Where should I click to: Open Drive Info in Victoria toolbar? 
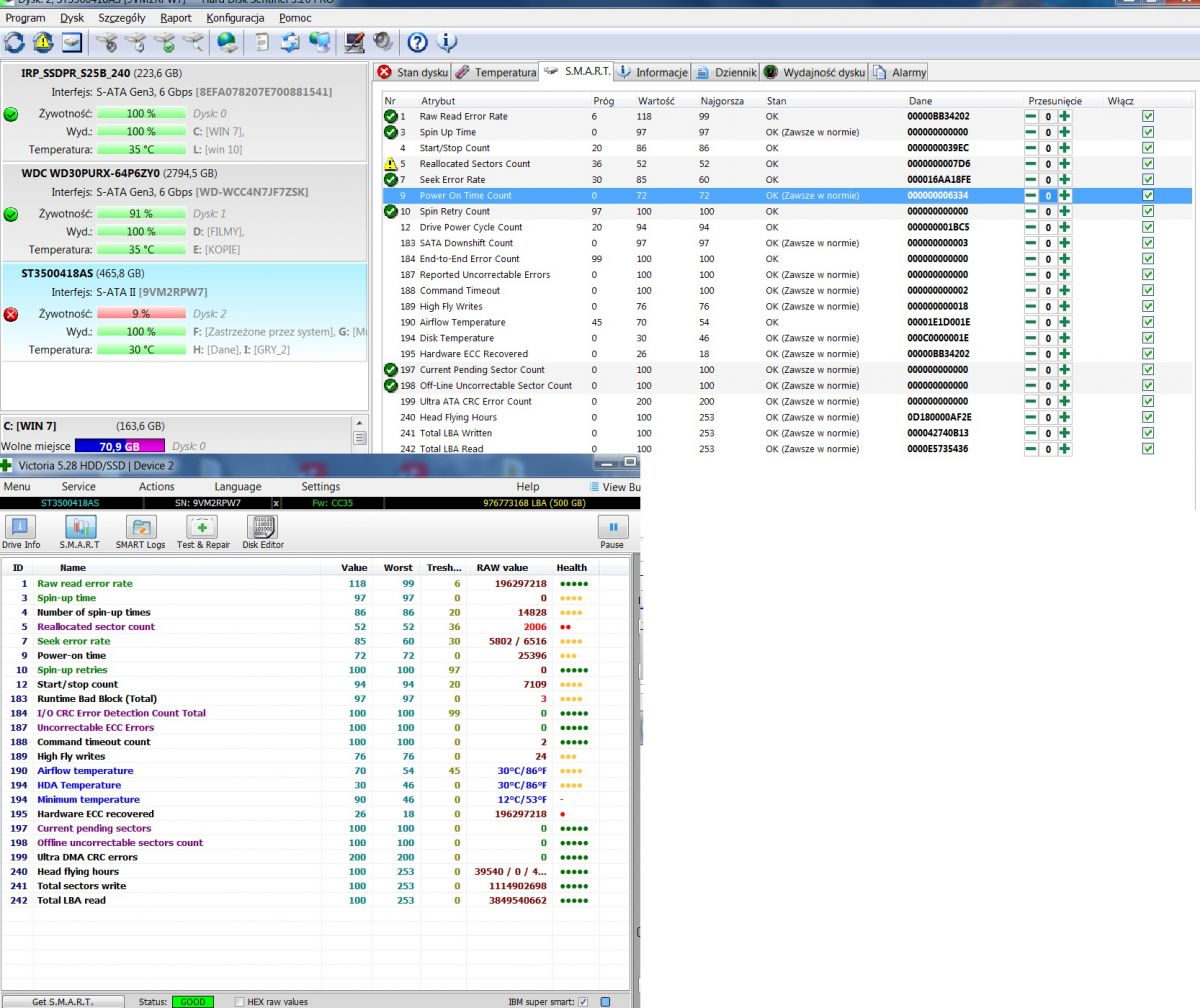(x=21, y=532)
